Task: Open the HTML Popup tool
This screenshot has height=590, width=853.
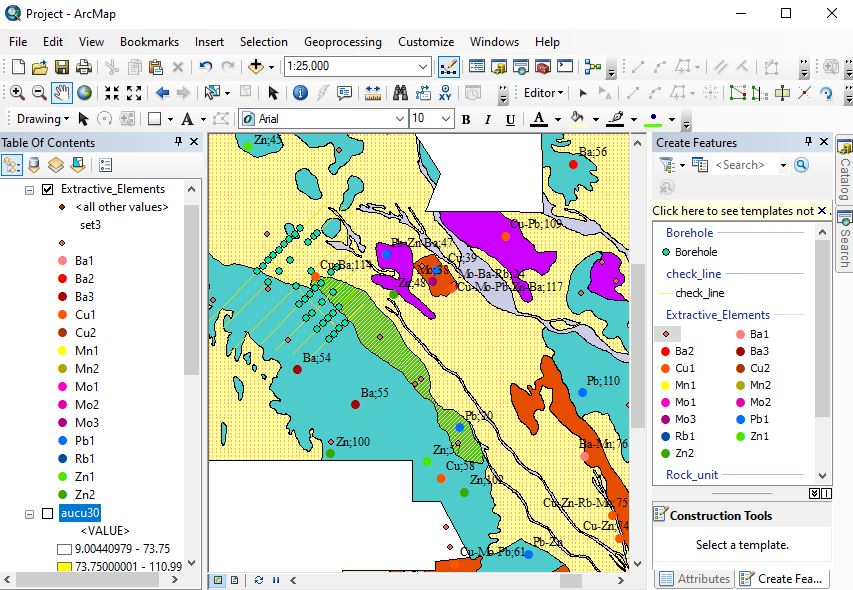Action: [x=344, y=93]
